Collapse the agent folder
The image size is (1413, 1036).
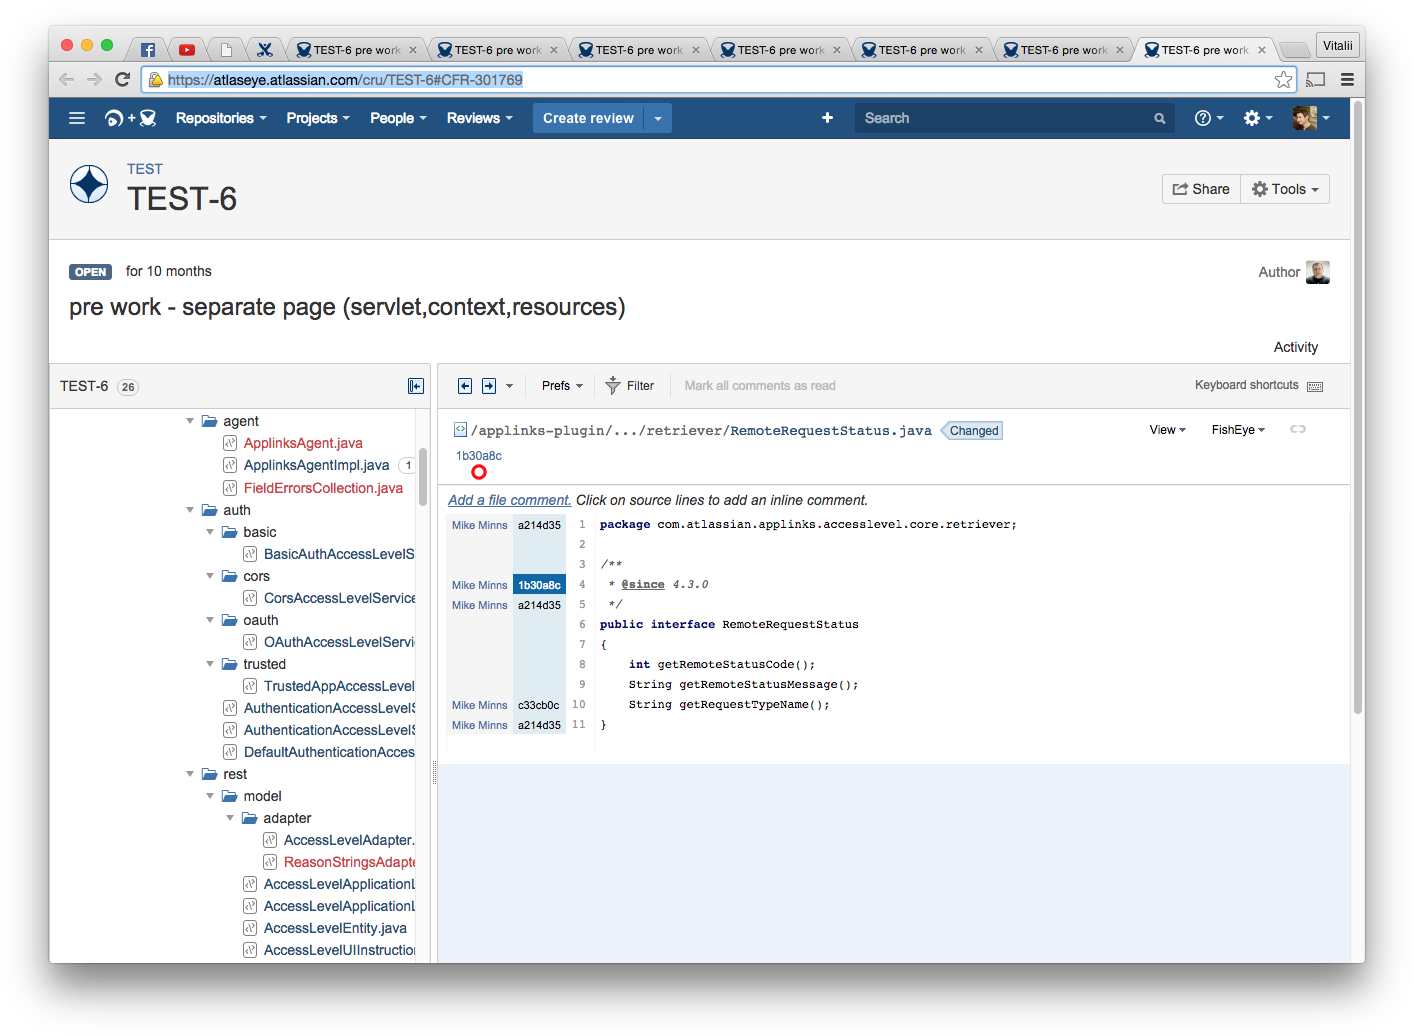[x=190, y=421]
